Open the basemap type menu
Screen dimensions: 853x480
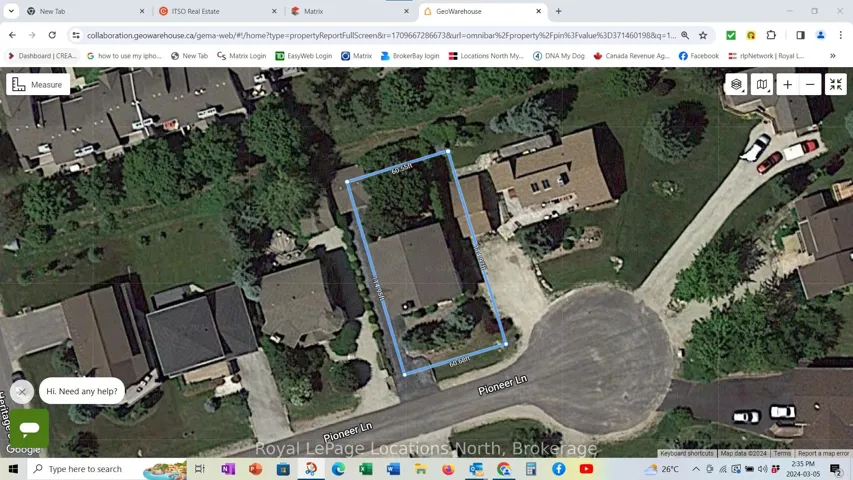pyautogui.click(x=762, y=85)
